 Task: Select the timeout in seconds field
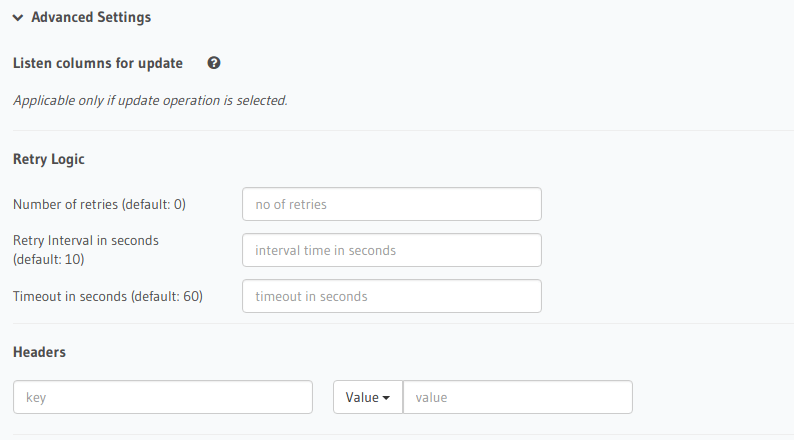click(x=391, y=296)
